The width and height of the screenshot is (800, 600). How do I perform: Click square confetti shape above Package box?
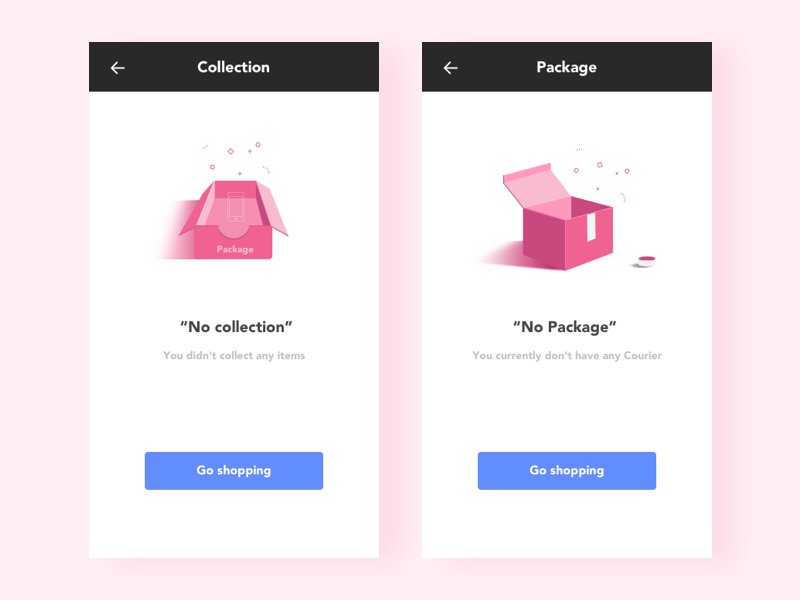point(599,165)
